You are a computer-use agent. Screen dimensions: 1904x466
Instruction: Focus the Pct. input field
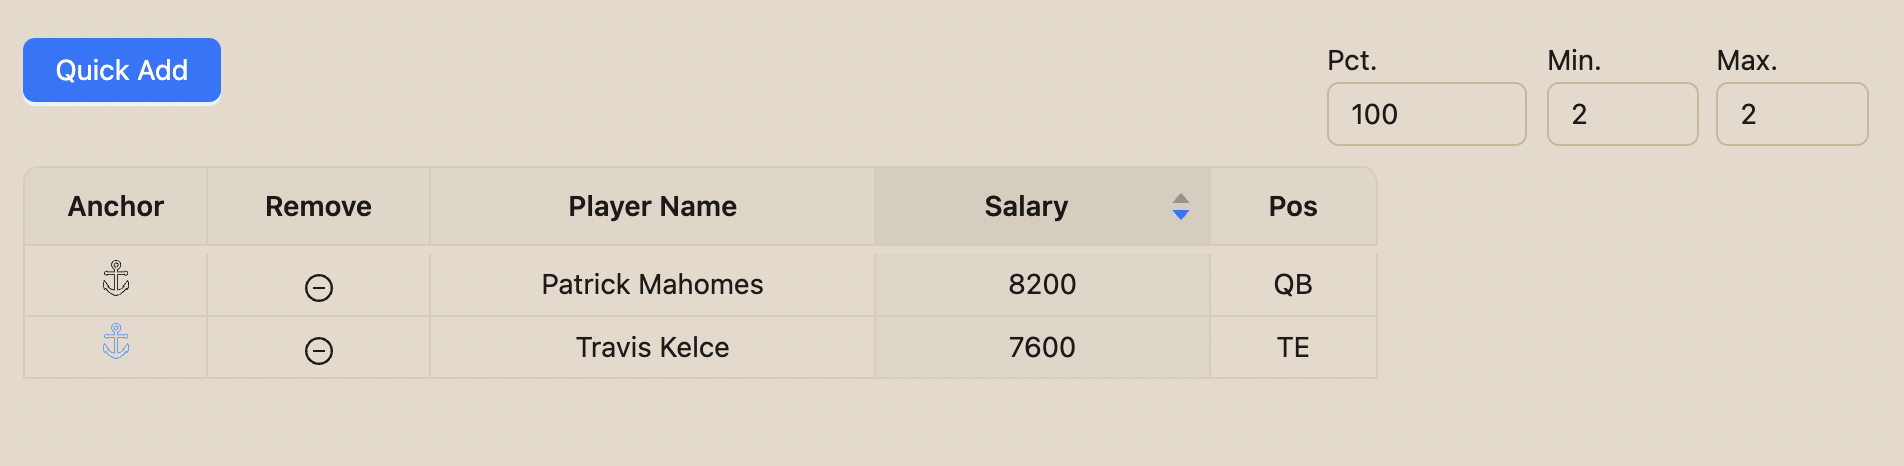point(1426,114)
